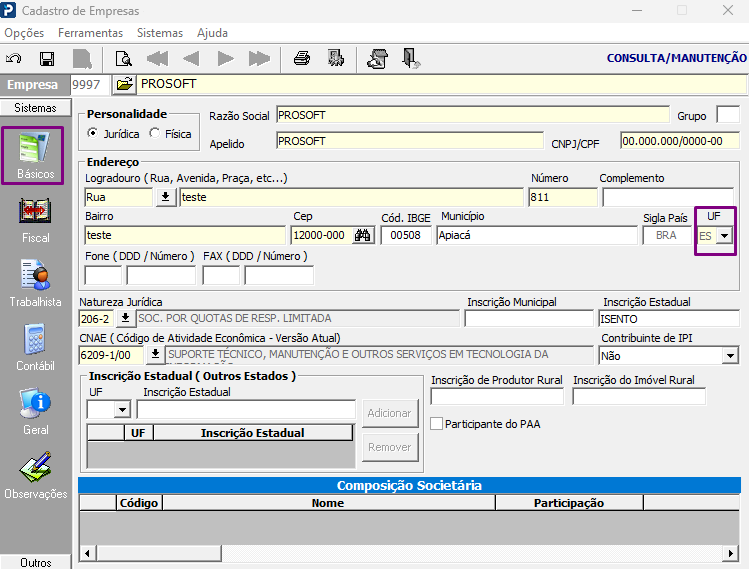Click the Cód. IBGE field 00508
This screenshot has height=569, width=749.
tap(406, 235)
